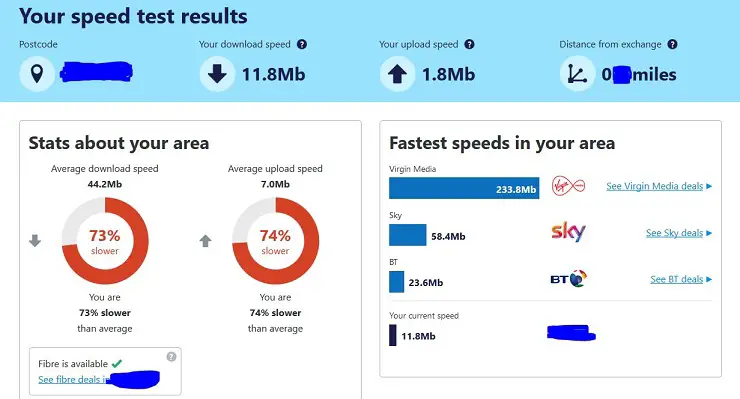Click the 74% slower upload donut chart
The height and width of the screenshot is (399, 740).
pyautogui.click(x=275, y=241)
